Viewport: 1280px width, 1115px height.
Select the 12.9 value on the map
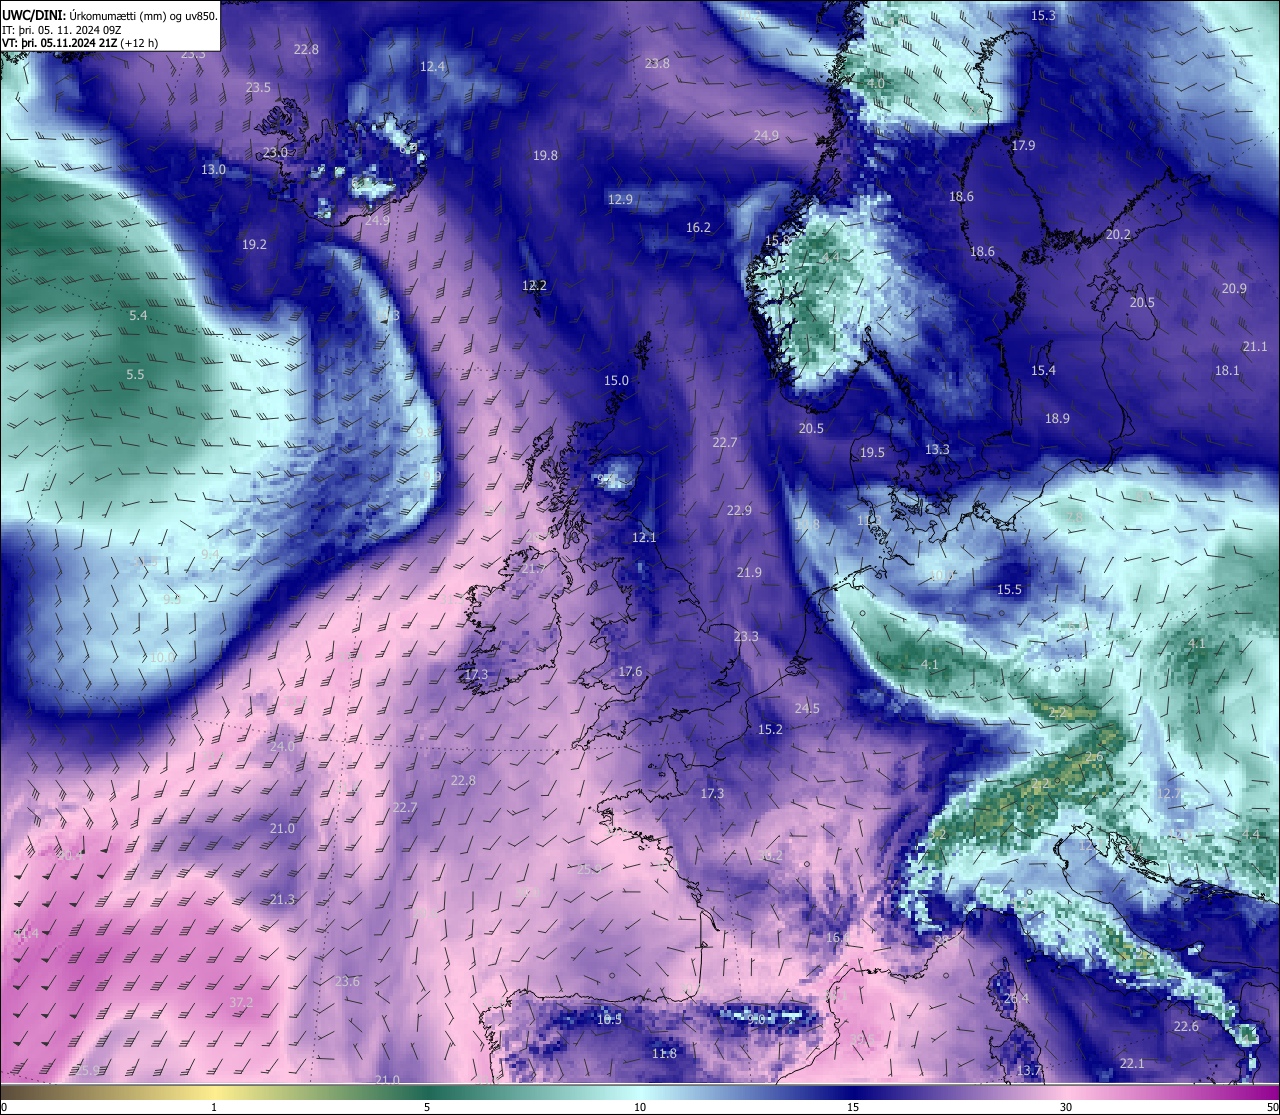(x=620, y=200)
